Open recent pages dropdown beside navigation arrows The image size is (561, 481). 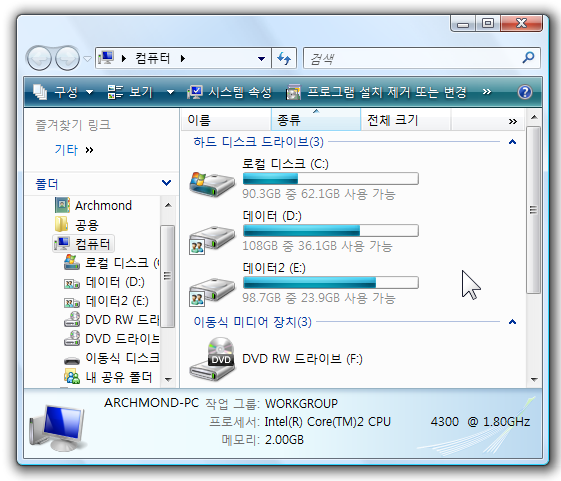pyautogui.click(x=87, y=58)
